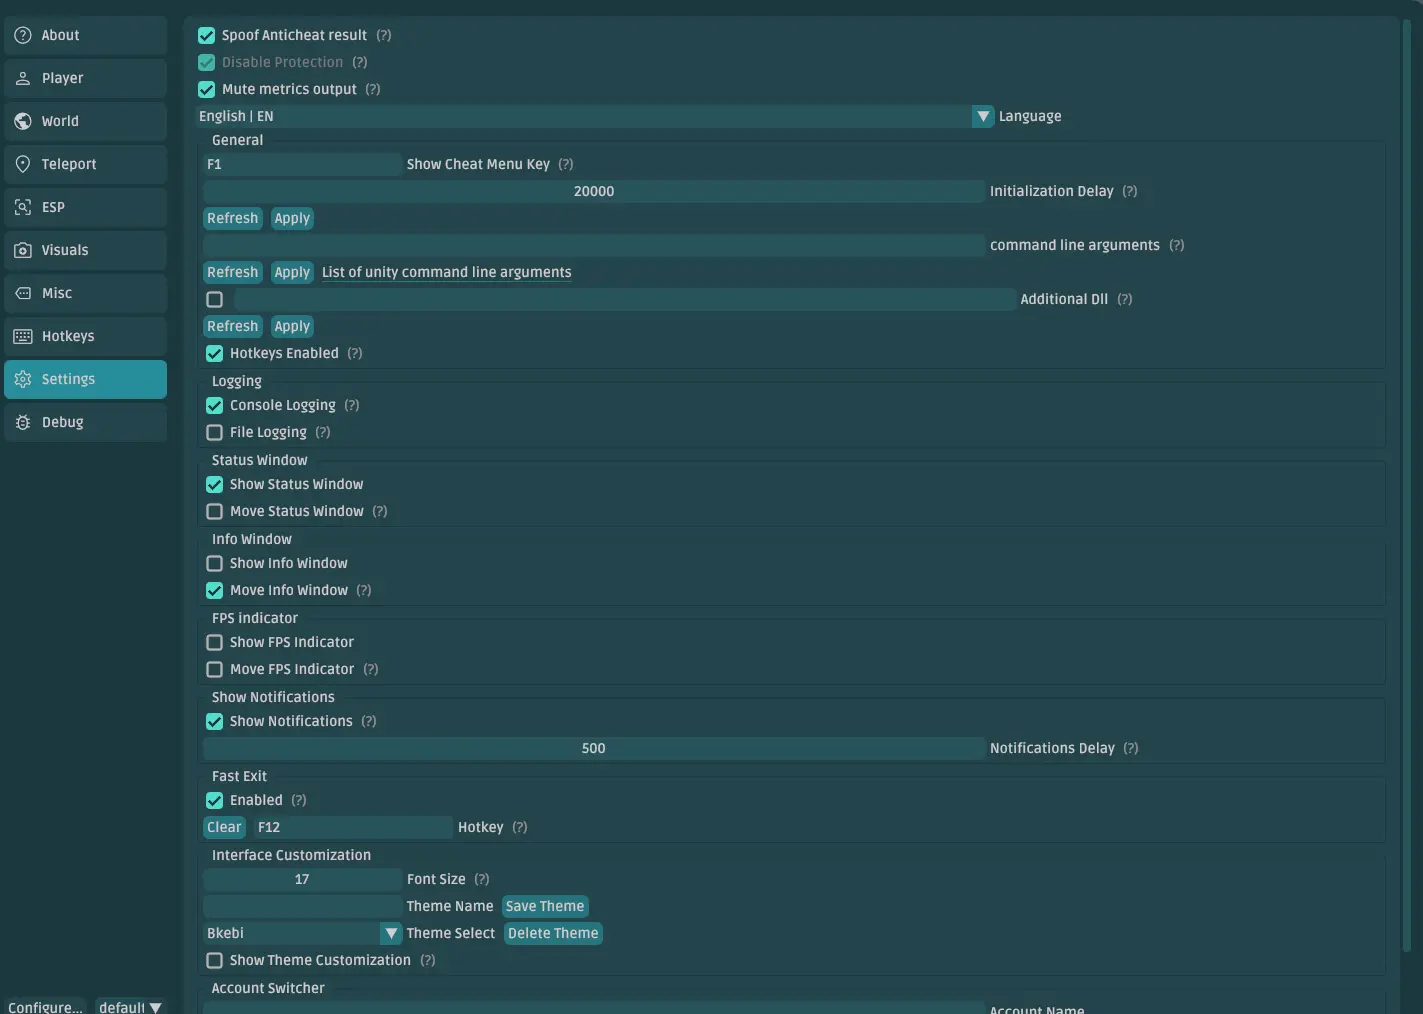
Task: Open help tooltip for Console Logging
Action: tap(352, 405)
